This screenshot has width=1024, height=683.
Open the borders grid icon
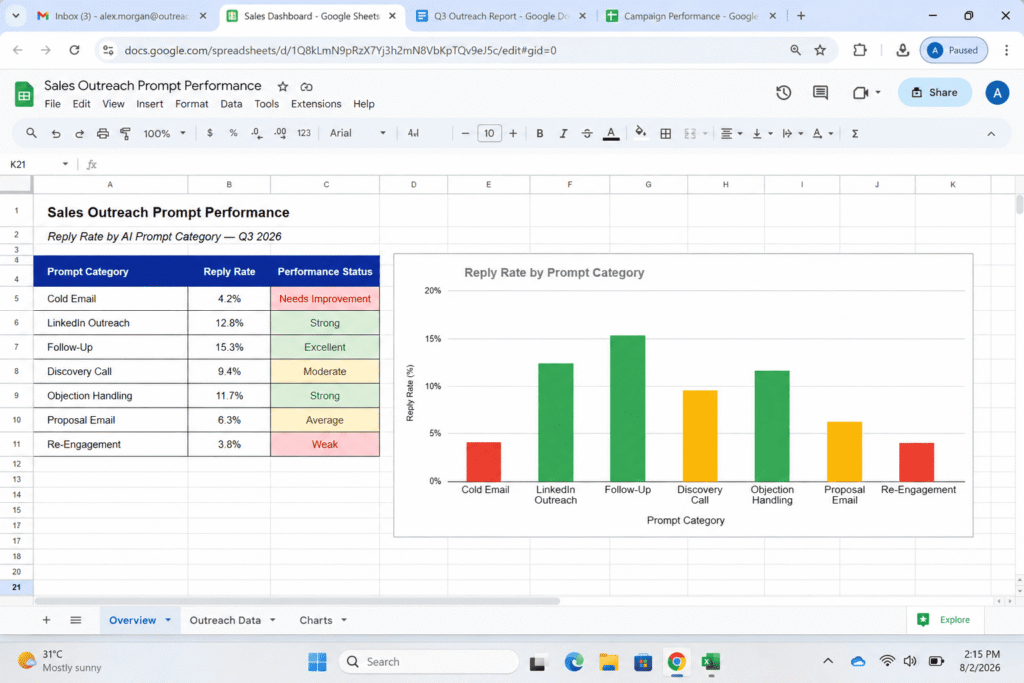click(x=665, y=133)
